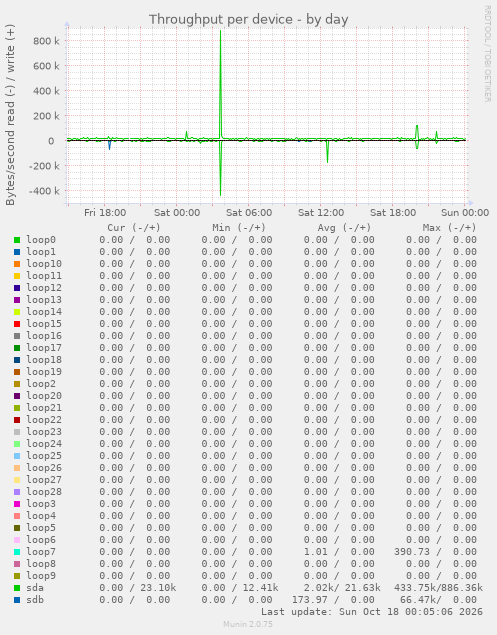Select the 'loop28' legend label
This screenshot has height=635, width=497.
point(44,492)
